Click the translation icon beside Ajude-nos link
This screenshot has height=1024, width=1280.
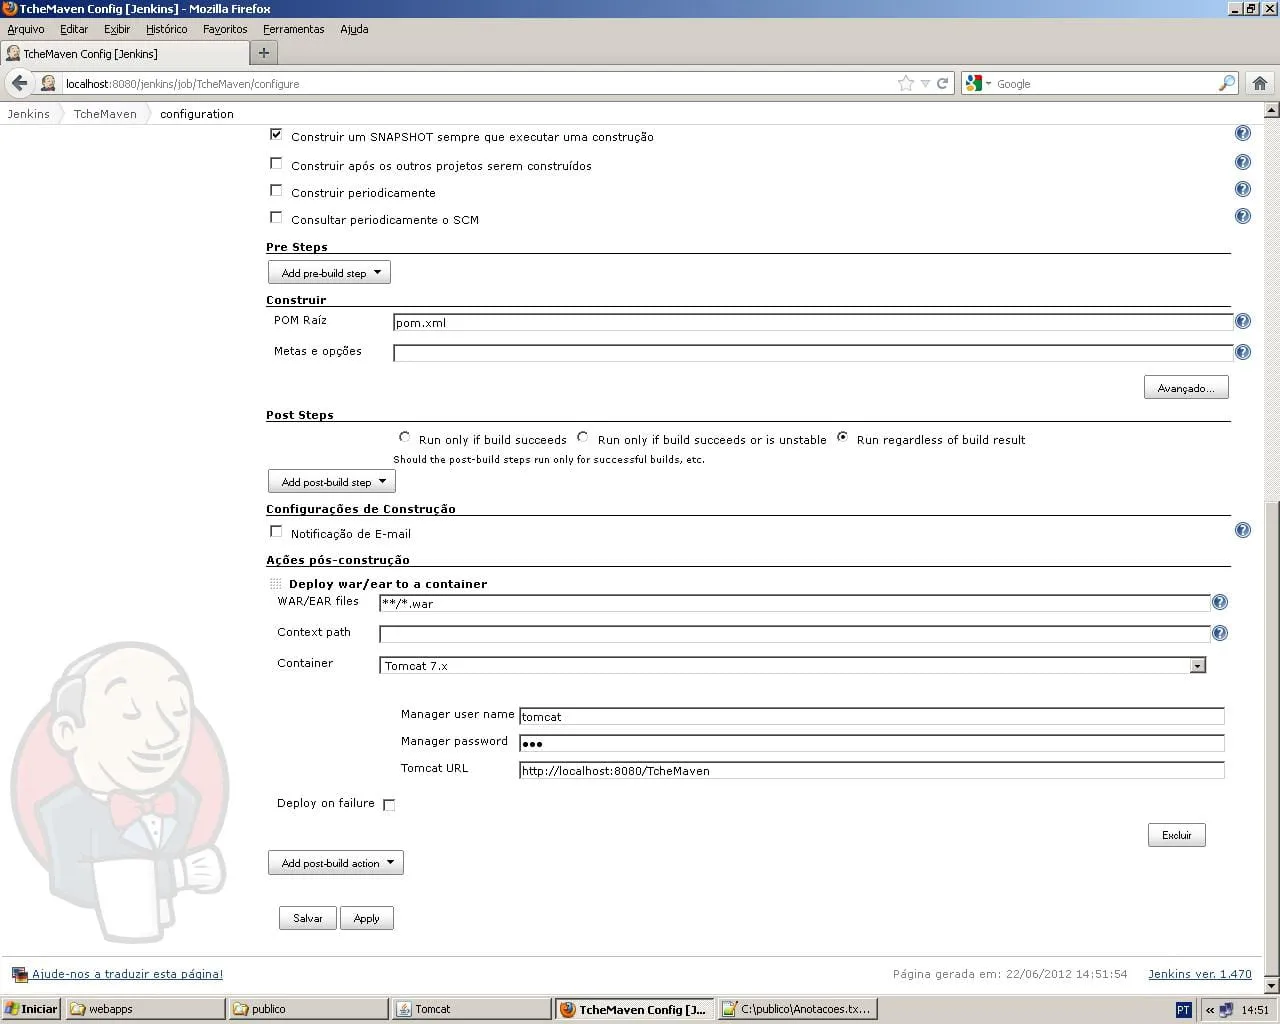pos(19,974)
